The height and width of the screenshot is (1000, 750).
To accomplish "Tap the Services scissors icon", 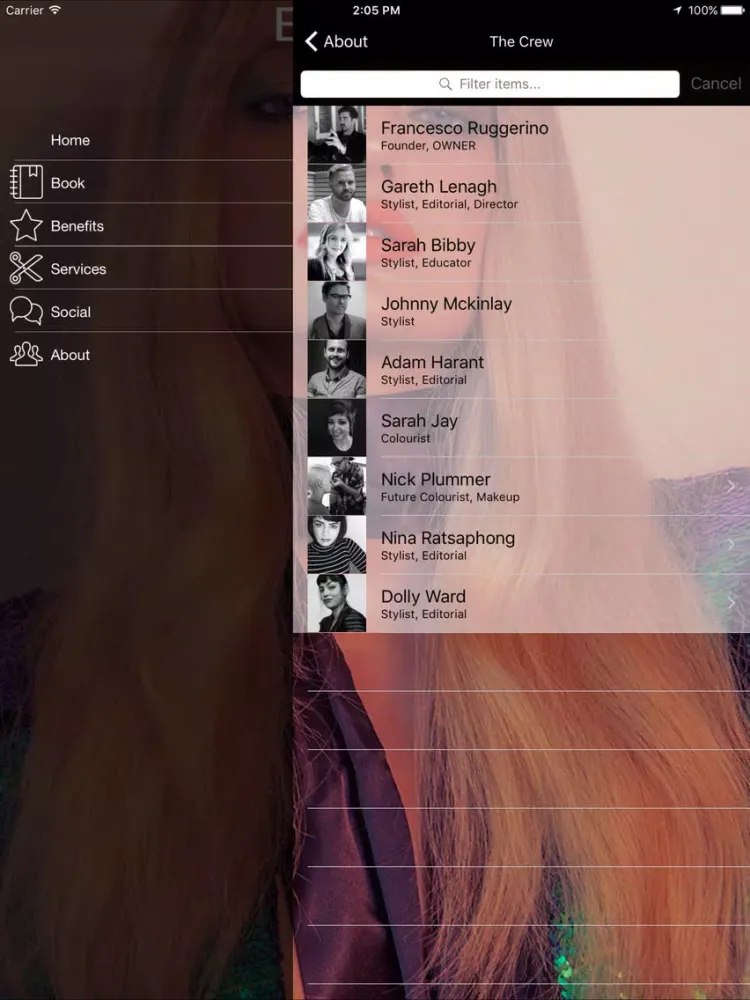I will coord(26,268).
